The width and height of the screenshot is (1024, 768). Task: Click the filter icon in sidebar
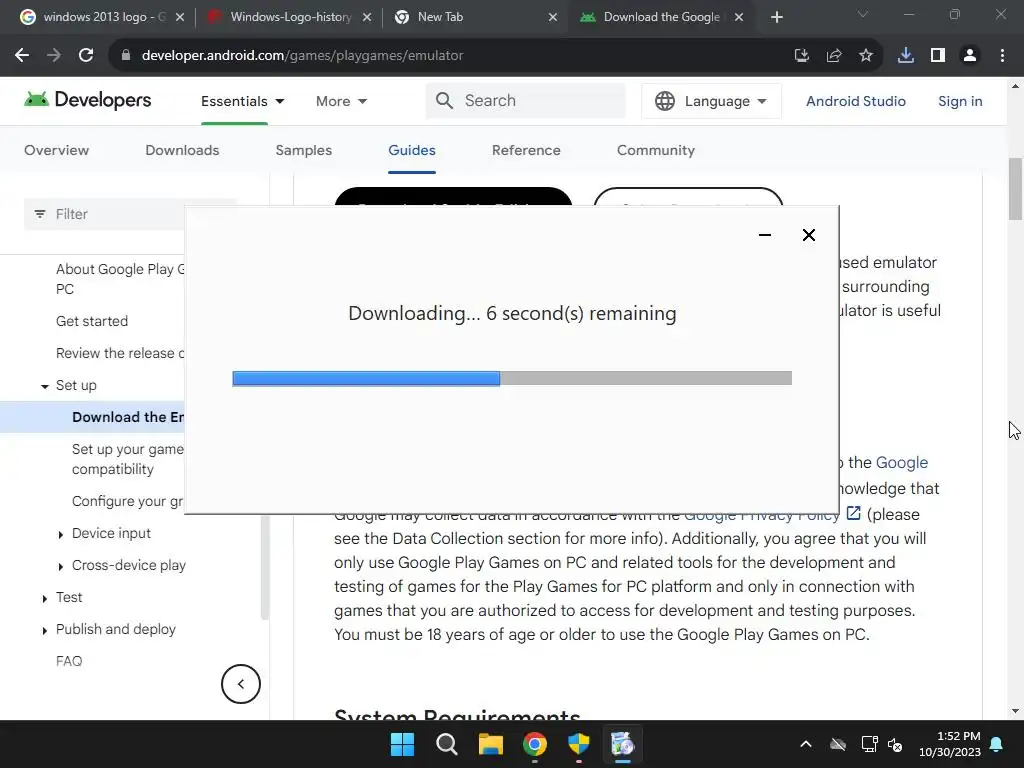(40, 214)
